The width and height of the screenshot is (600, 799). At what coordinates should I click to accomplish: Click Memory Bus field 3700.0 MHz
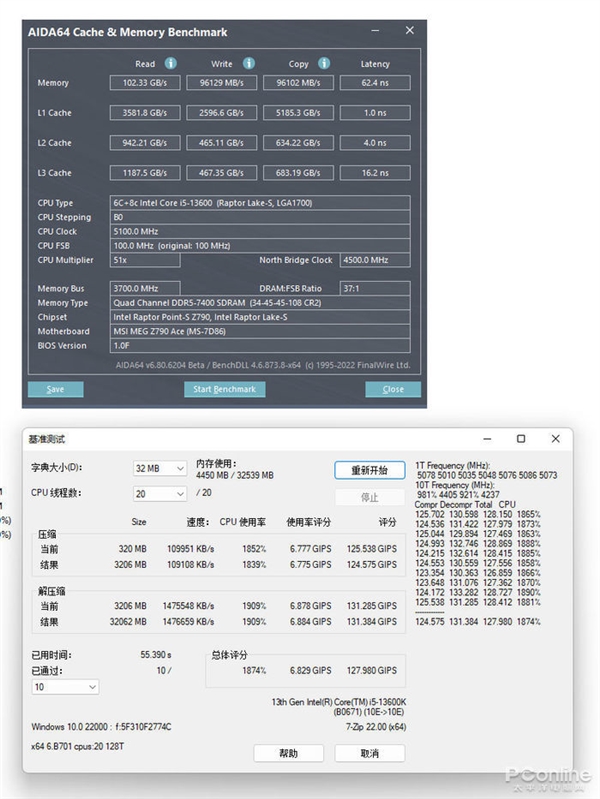[145, 288]
